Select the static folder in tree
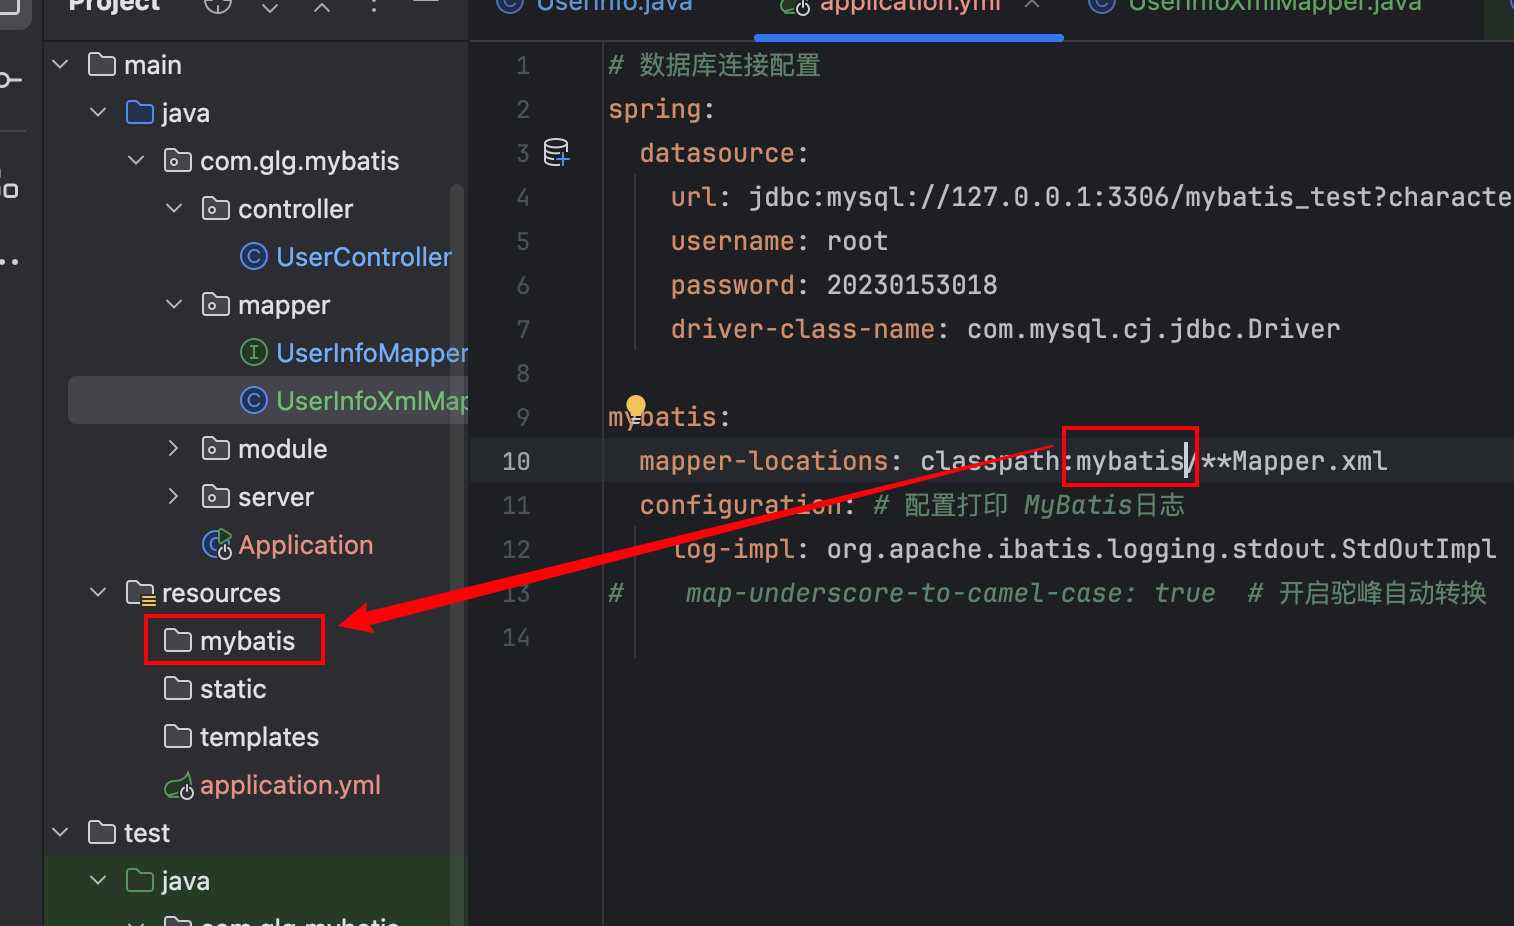The height and width of the screenshot is (926, 1514). pyautogui.click(x=233, y=689)
